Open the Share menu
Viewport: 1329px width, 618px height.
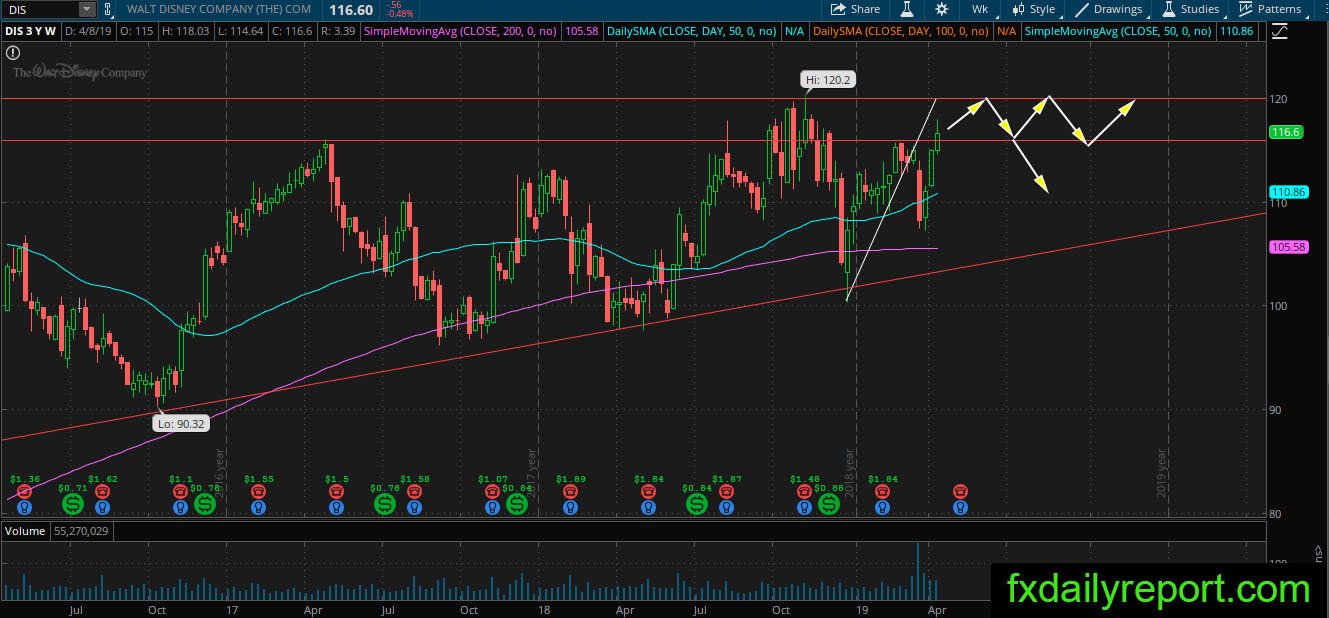[856, 9]
